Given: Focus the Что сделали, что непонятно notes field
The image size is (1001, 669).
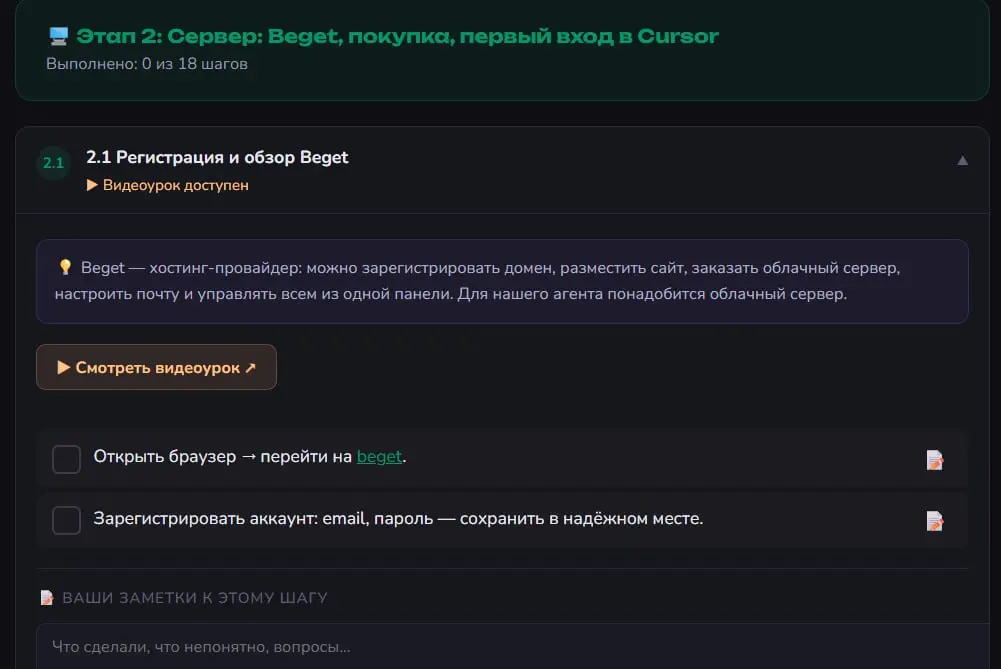Looking at the screenshot, I should pos(513,647).
